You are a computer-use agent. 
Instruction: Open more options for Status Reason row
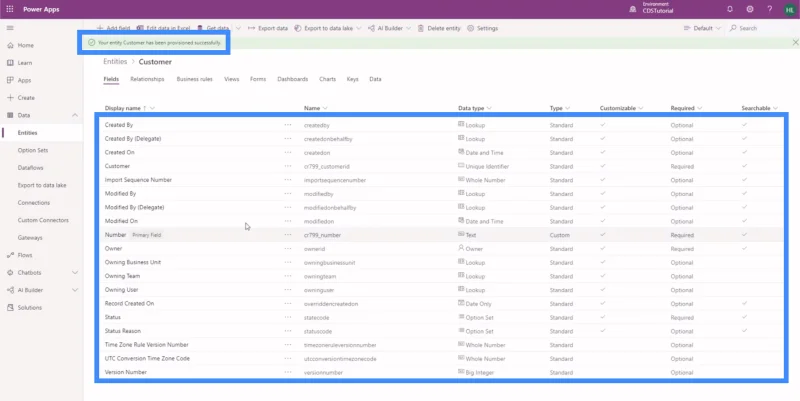click(x=288, y=331)
